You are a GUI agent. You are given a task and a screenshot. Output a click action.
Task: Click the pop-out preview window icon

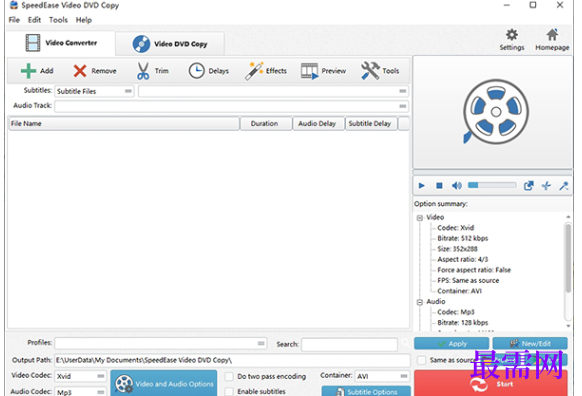click(x=529, y=186)
